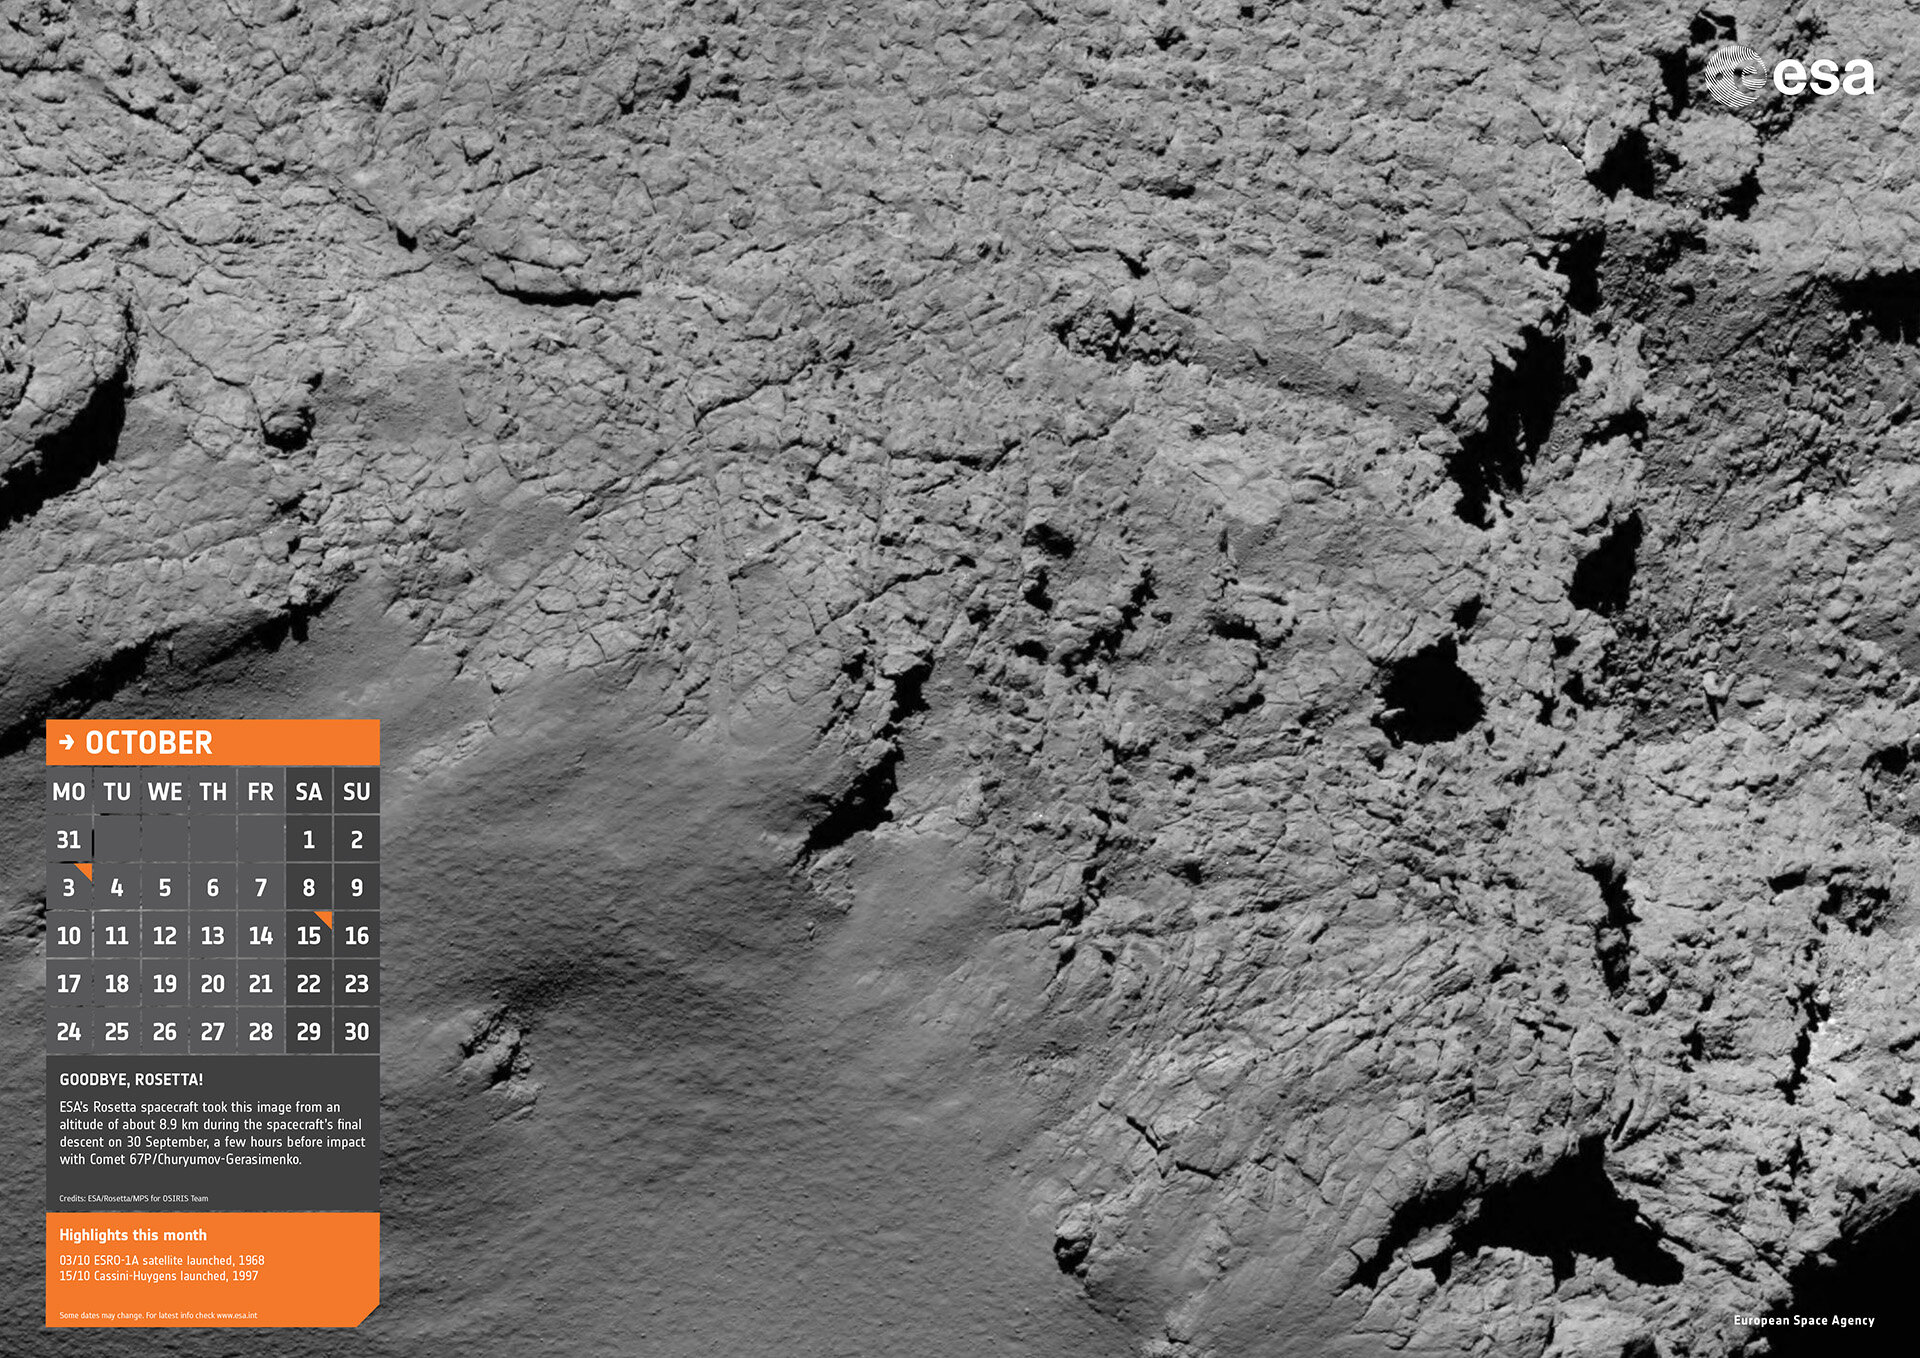Click date 31 in the calendar grid

pyautogui.click(x=69, y=840)
